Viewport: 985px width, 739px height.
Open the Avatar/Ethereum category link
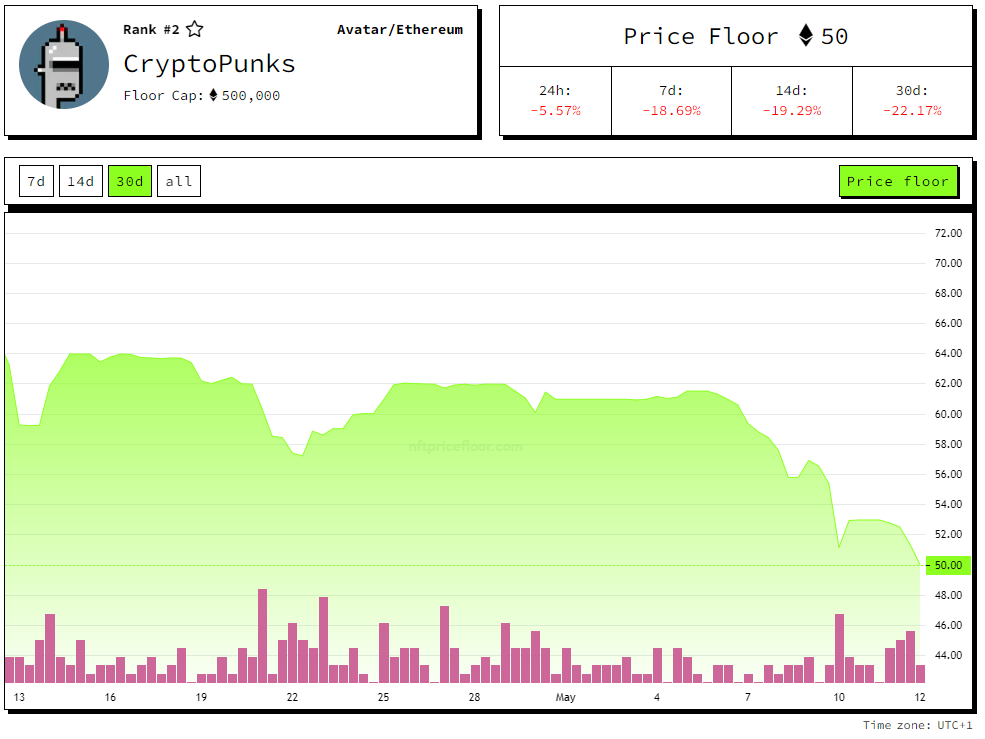(x=400, y=30)
